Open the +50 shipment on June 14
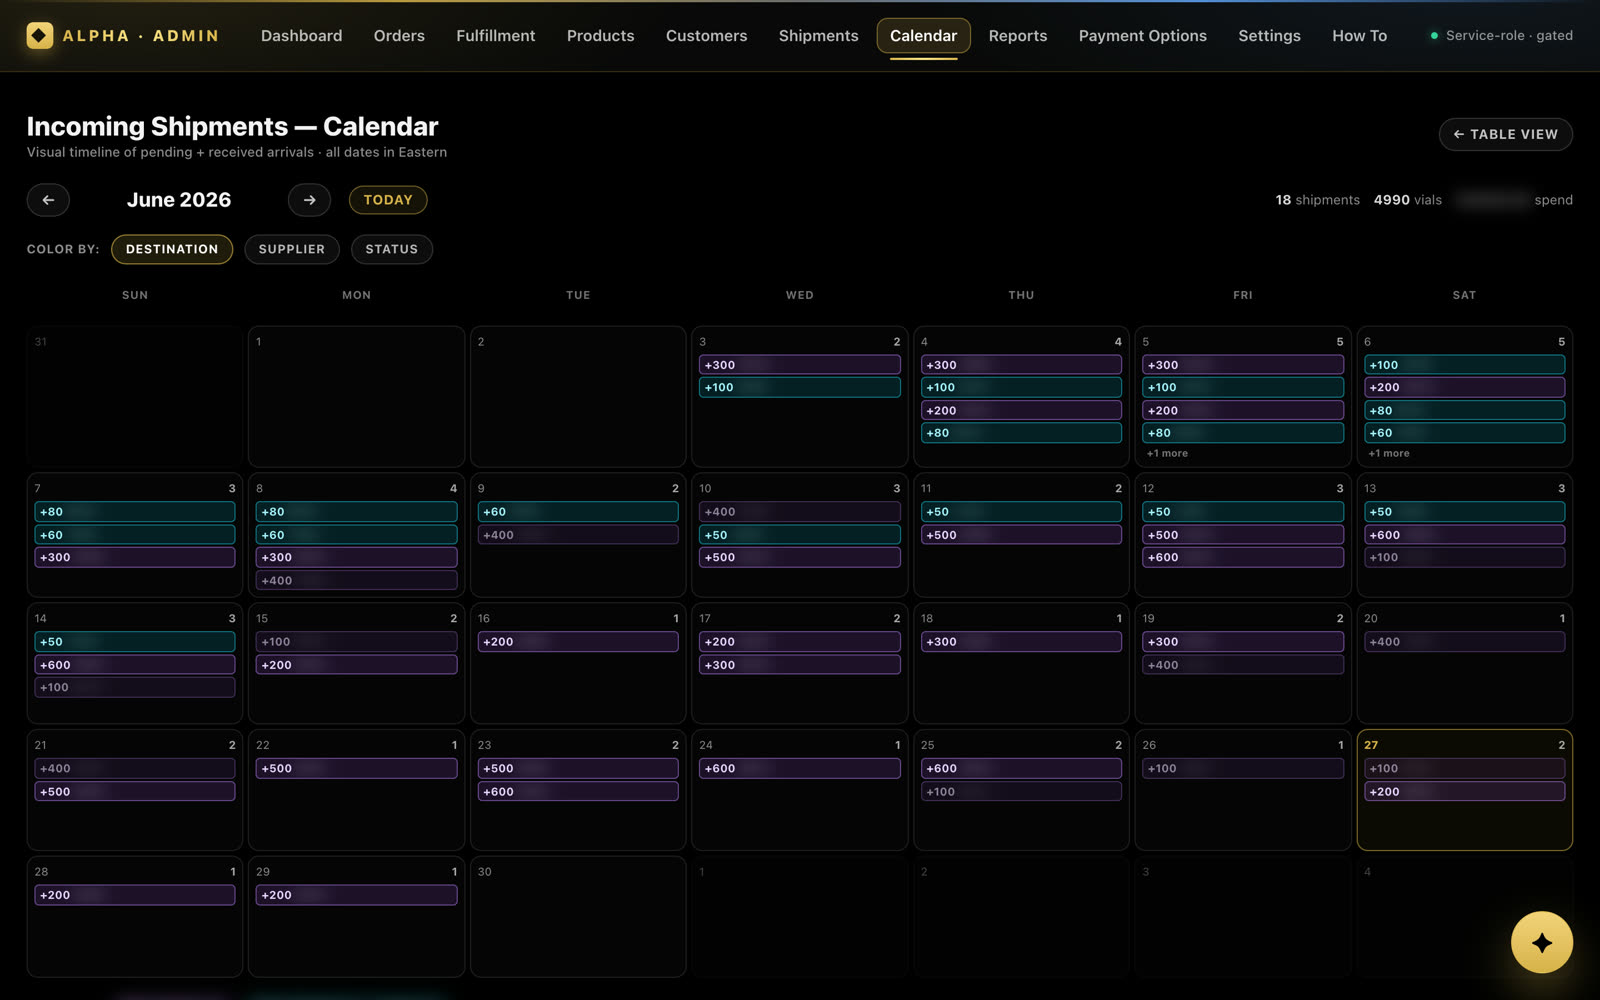The height and width of the screenshot is (1000, 1600). click(x=135, y=642)
